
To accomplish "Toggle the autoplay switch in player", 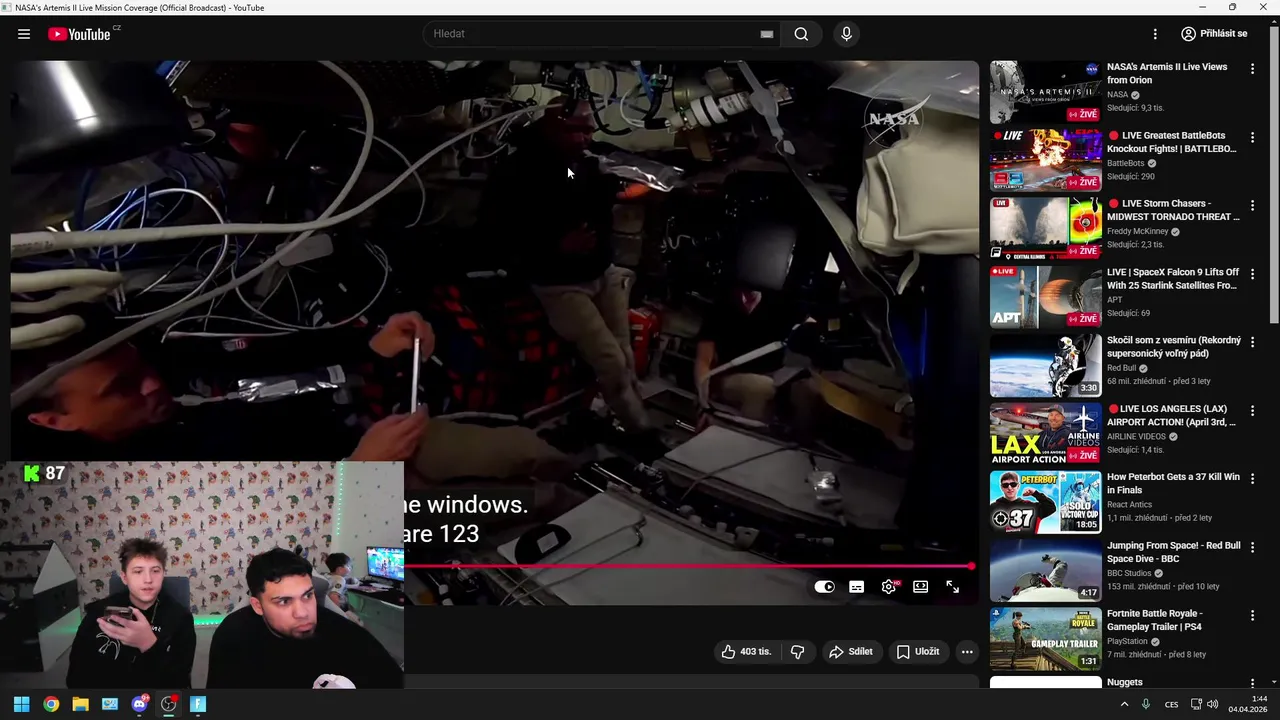I will click(x=824, y=587).
